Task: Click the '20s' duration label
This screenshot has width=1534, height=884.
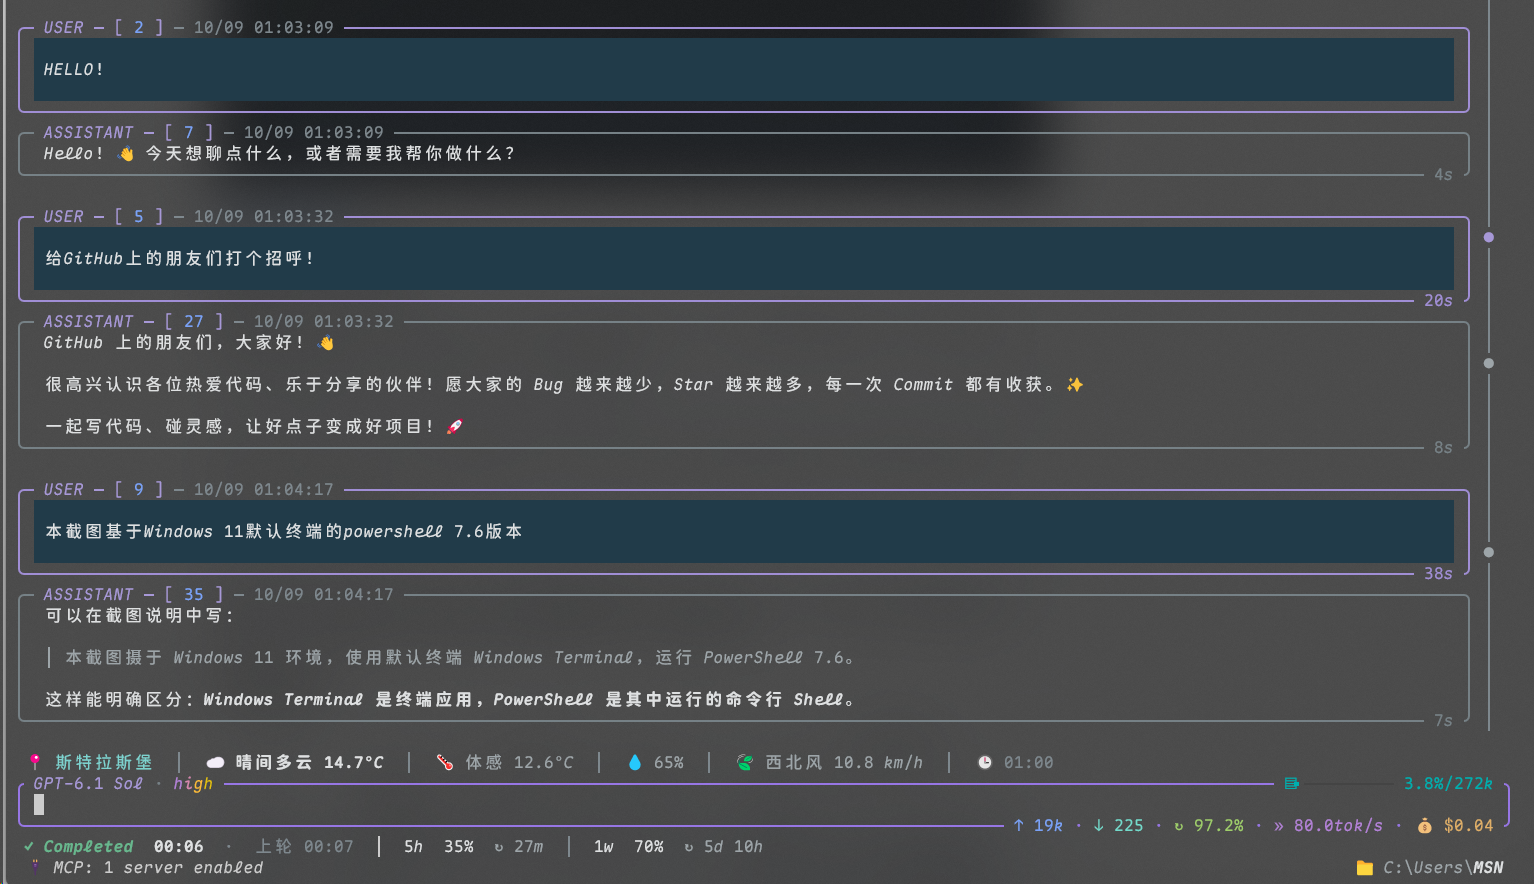Action: (x=1438, y=300)
